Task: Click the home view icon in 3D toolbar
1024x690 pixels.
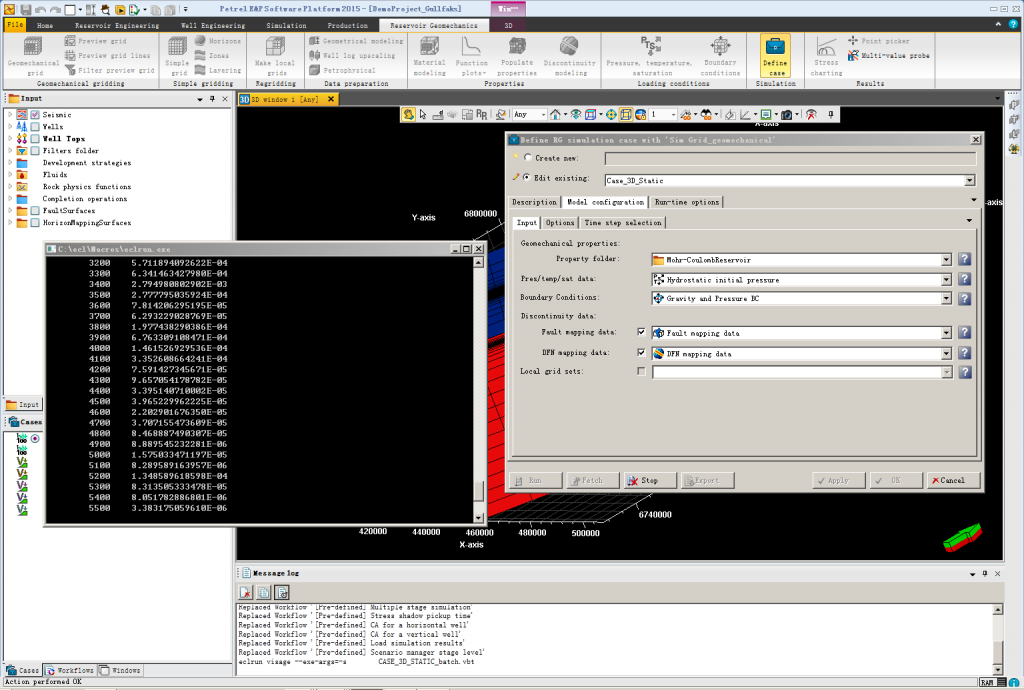Action: (555, 114)
